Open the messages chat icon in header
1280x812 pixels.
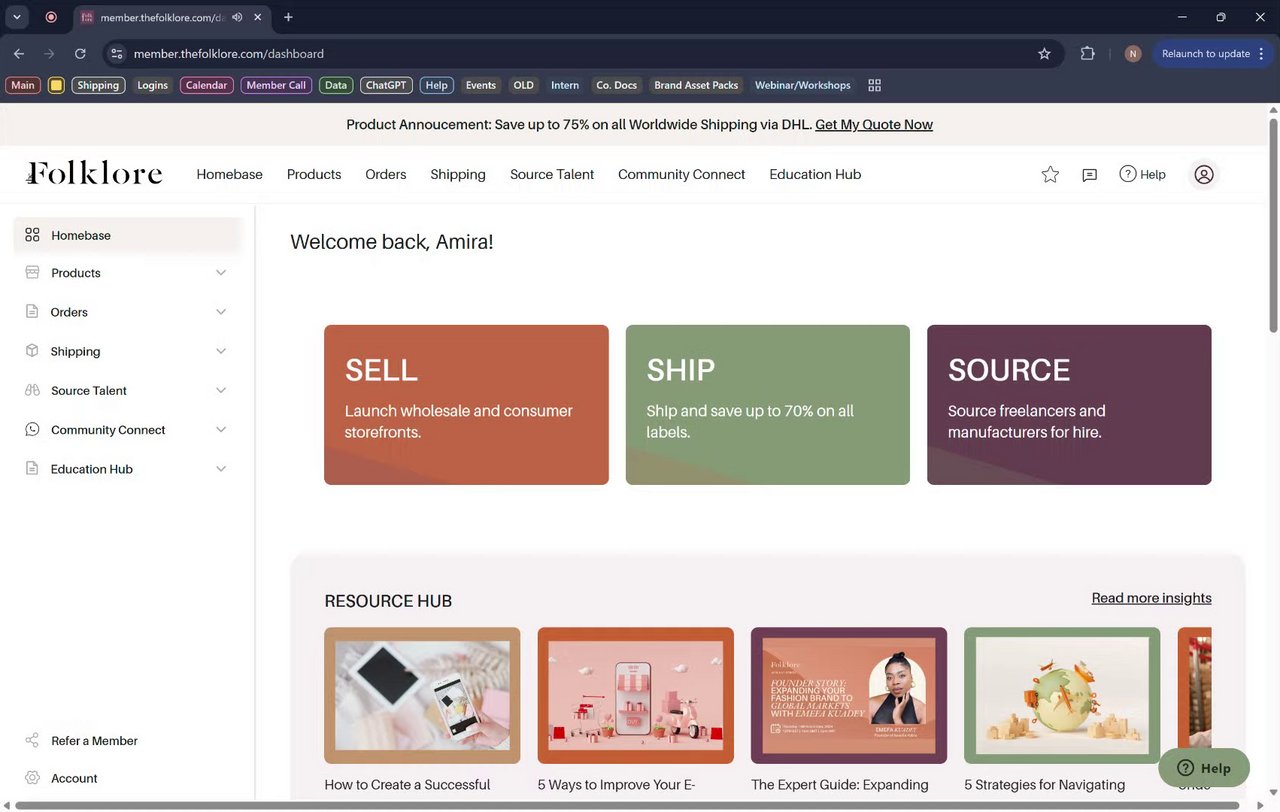click(x=1090, y=175)
